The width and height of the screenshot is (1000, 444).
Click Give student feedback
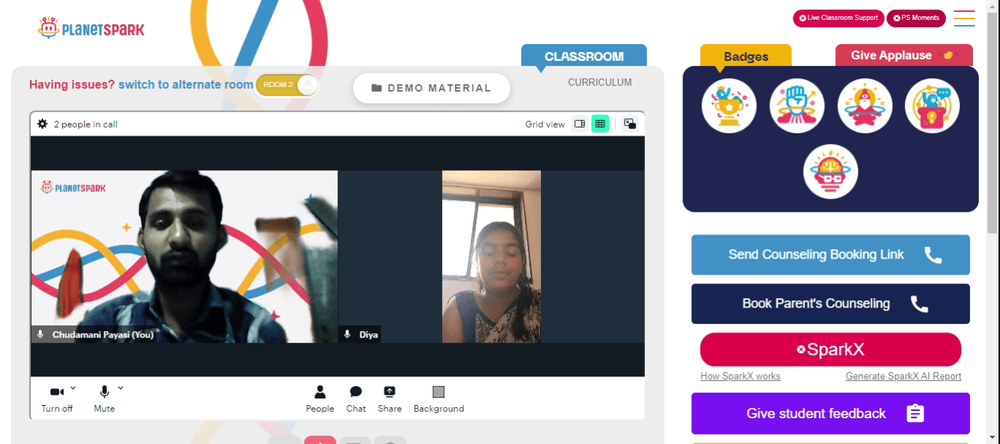pyautogui.click(x=830, y=413)
